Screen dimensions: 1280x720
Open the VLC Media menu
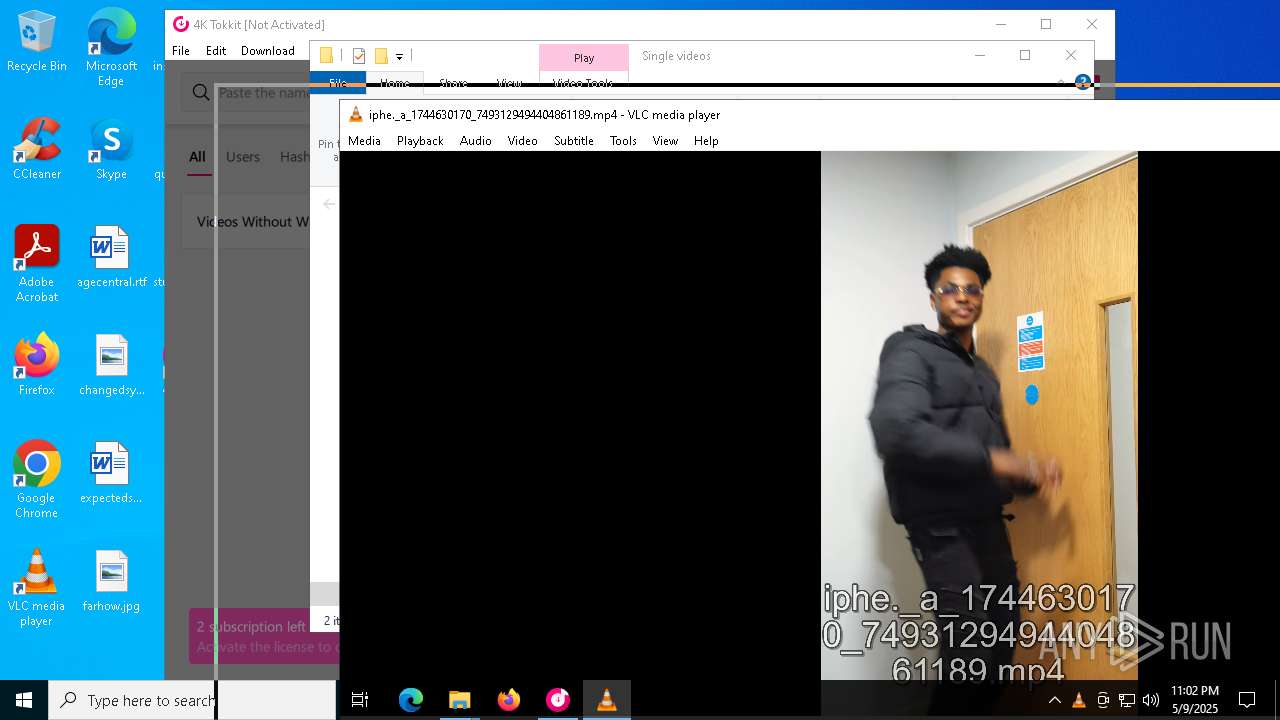tap(364, 141)
